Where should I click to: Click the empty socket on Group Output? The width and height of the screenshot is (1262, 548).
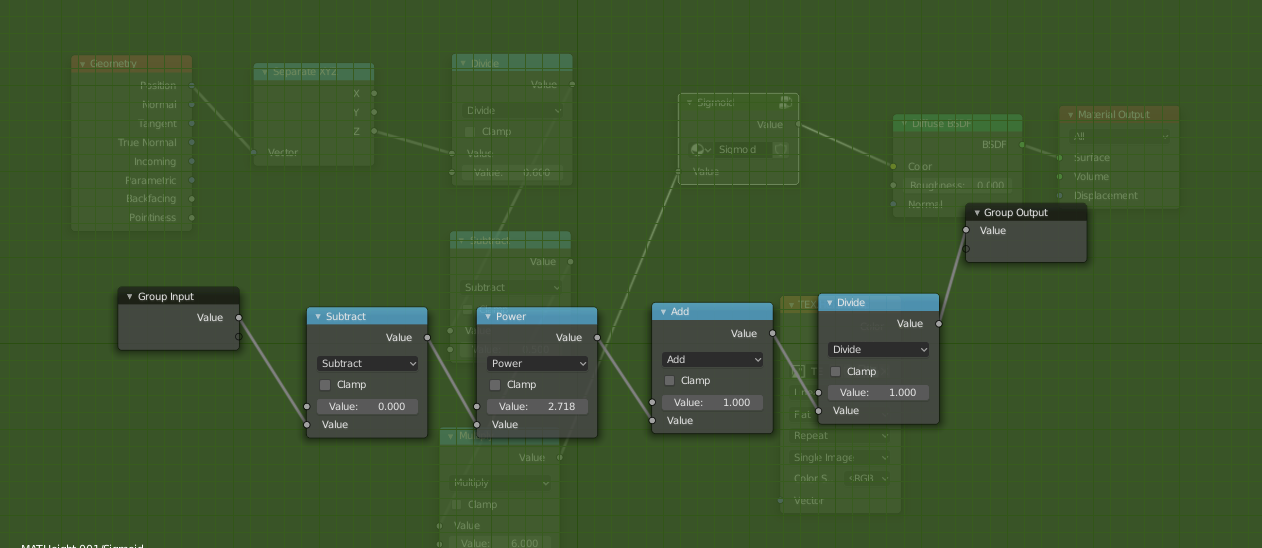point(966,249)
